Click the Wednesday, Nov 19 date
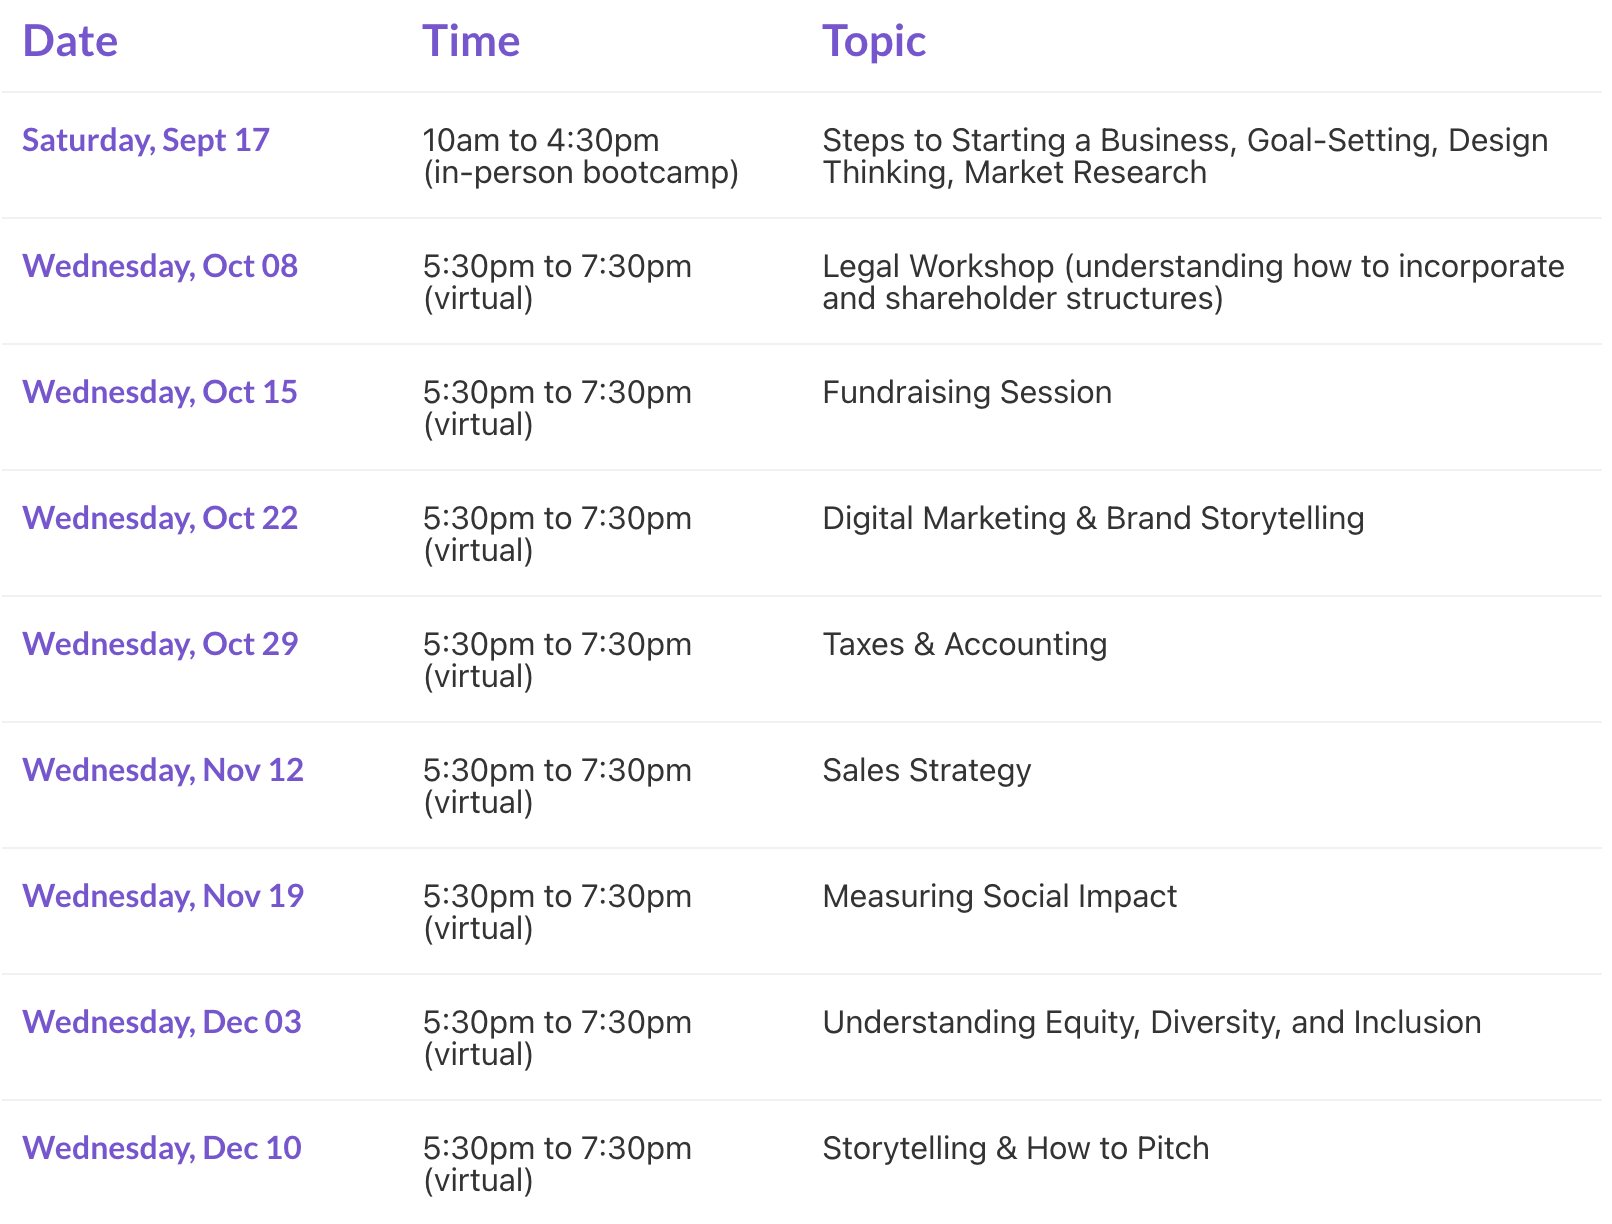This screenshot has height=1224, width=1612. (x=163, y=896)
